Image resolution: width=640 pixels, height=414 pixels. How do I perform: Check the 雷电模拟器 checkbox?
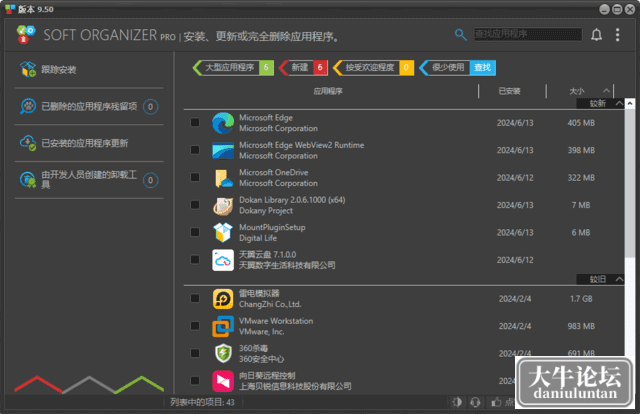click(195, 298)
